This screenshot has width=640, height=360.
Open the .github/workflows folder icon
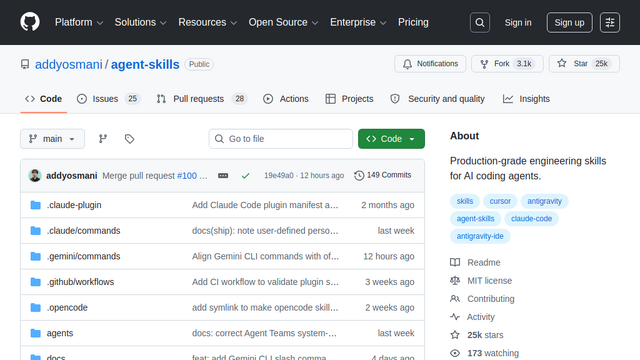coord(36,282)
